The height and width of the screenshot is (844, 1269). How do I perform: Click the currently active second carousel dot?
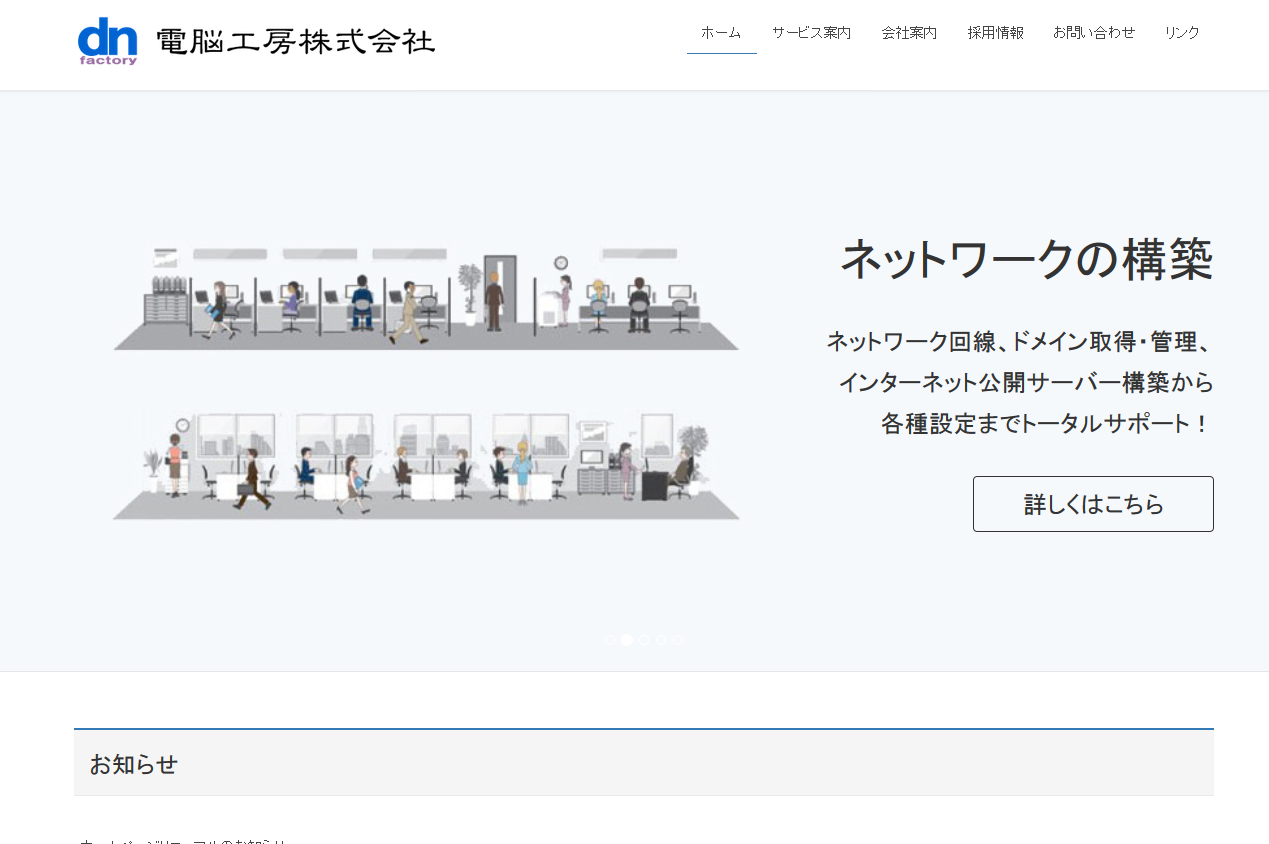(x=627, y=640)
